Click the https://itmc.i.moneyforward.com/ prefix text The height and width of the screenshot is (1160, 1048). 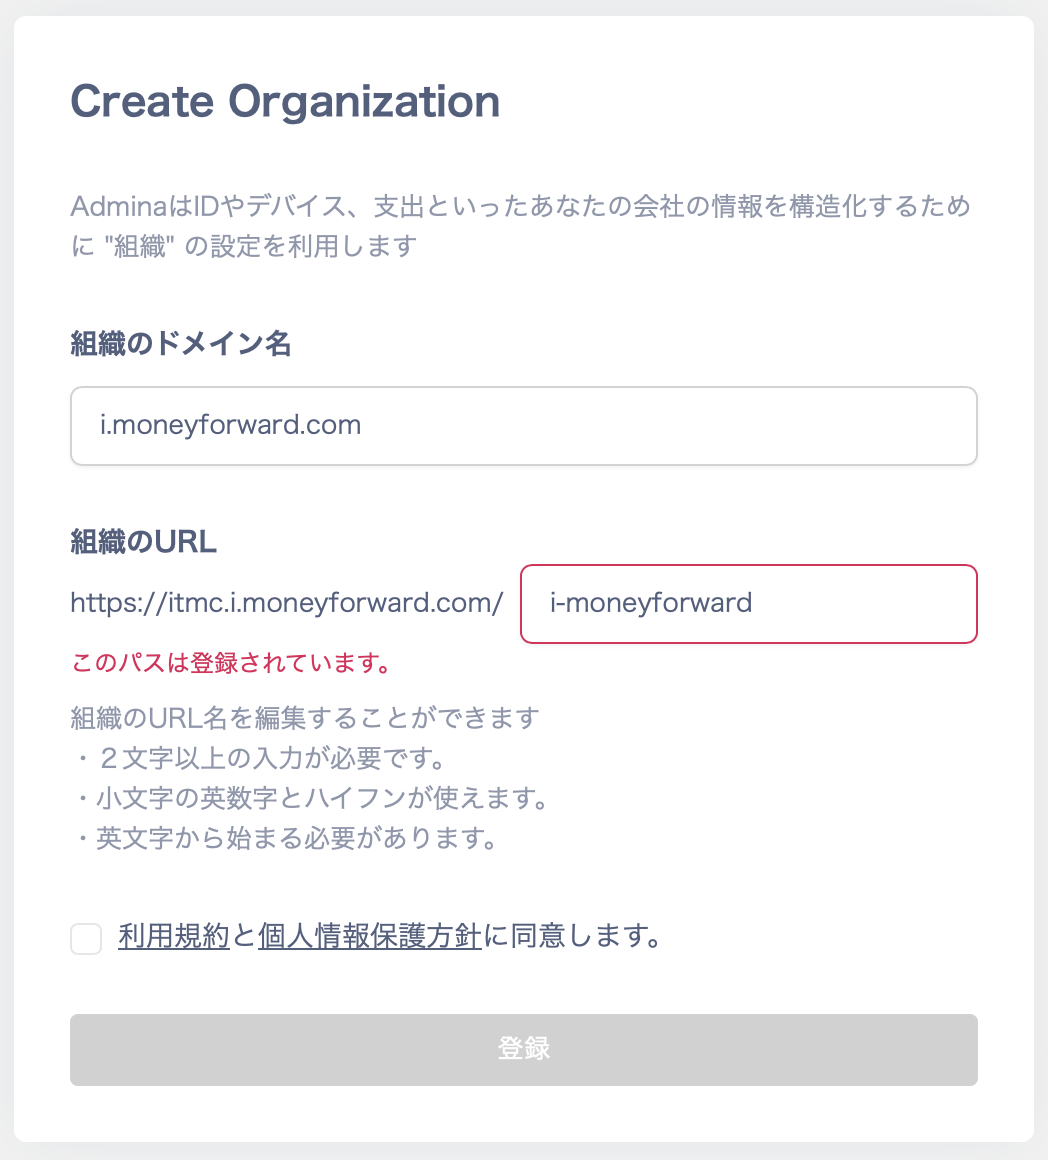[286, 604]
